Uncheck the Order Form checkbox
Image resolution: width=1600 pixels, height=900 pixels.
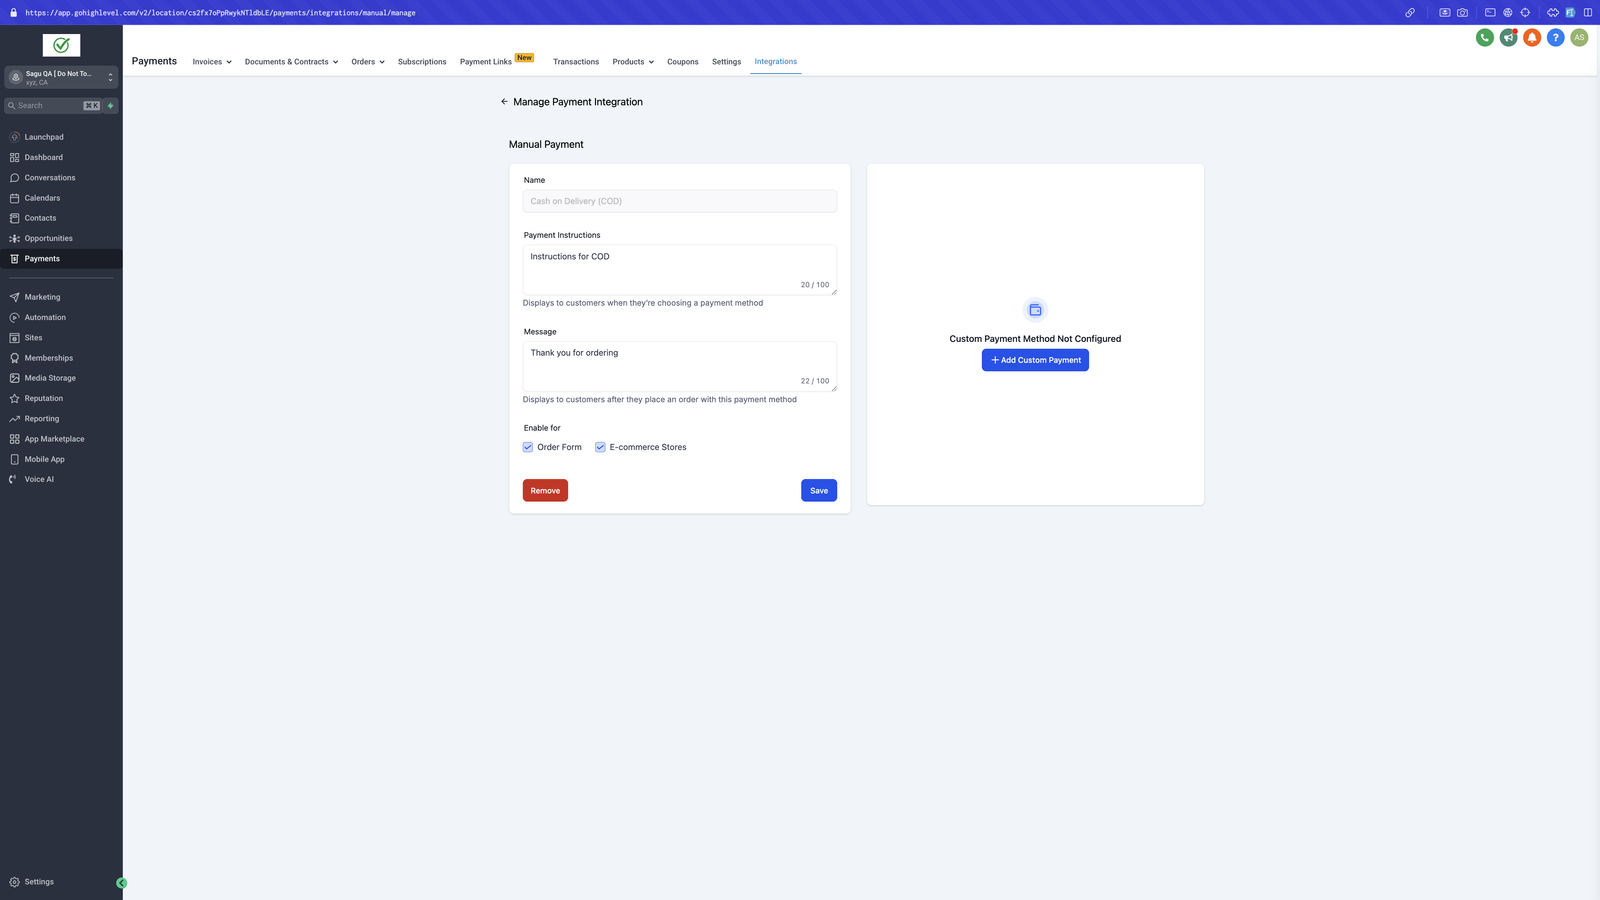point(528,447)
